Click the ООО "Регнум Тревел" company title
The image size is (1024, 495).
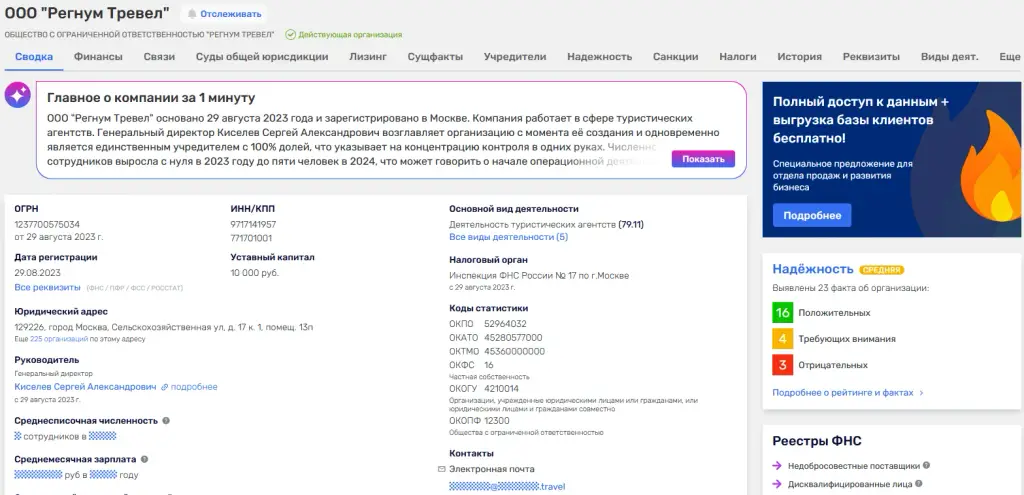87,13
